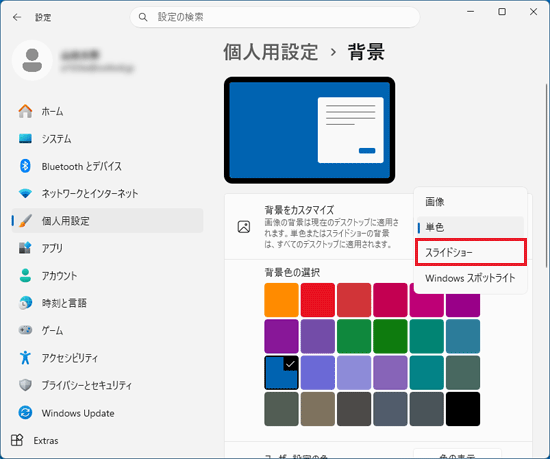The height and width of the screenshot is (459, 550).
Task: Click the paintbrush 個人用設定 icon
Action: (25, 221)
